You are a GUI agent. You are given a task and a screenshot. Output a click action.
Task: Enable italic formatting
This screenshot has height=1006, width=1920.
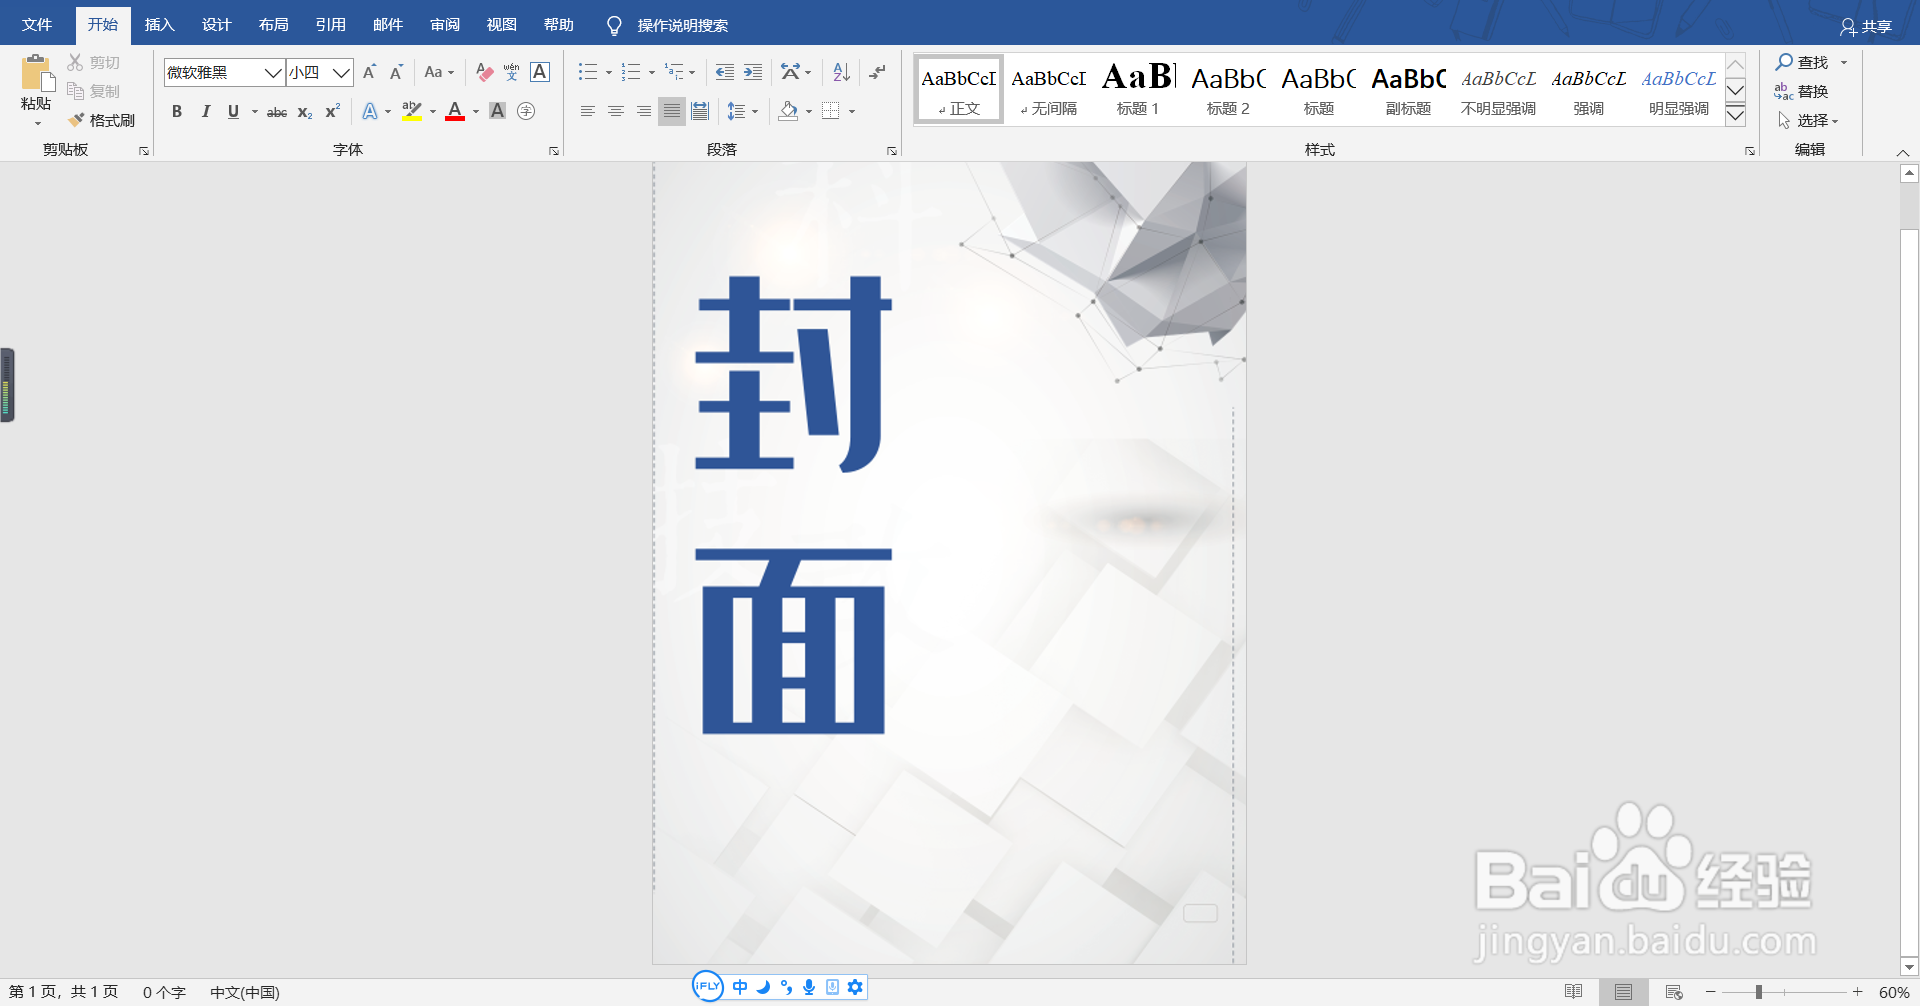pyautogui.click(x=205, y=111)
